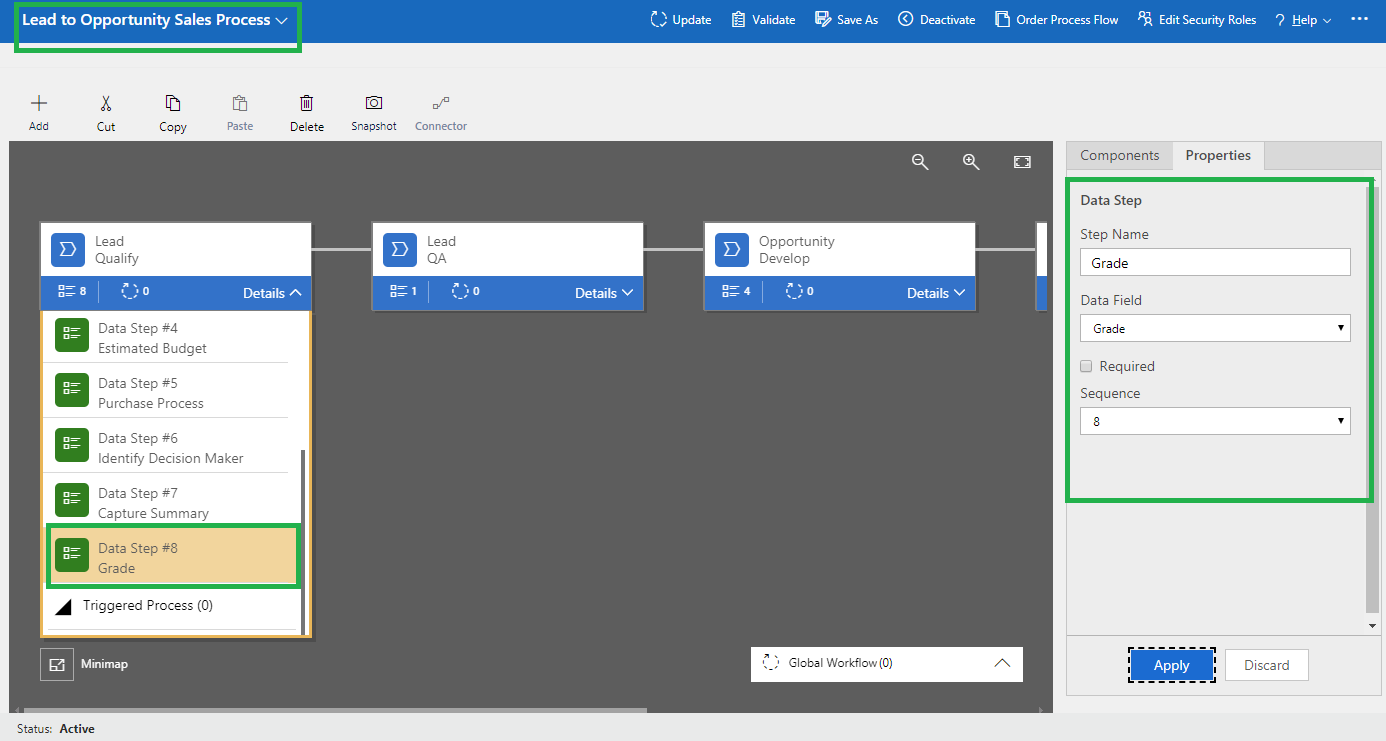Click the Discard button
Image resolution: width=1386 pixels, height=741 pixels.
tap(1266, 665)
